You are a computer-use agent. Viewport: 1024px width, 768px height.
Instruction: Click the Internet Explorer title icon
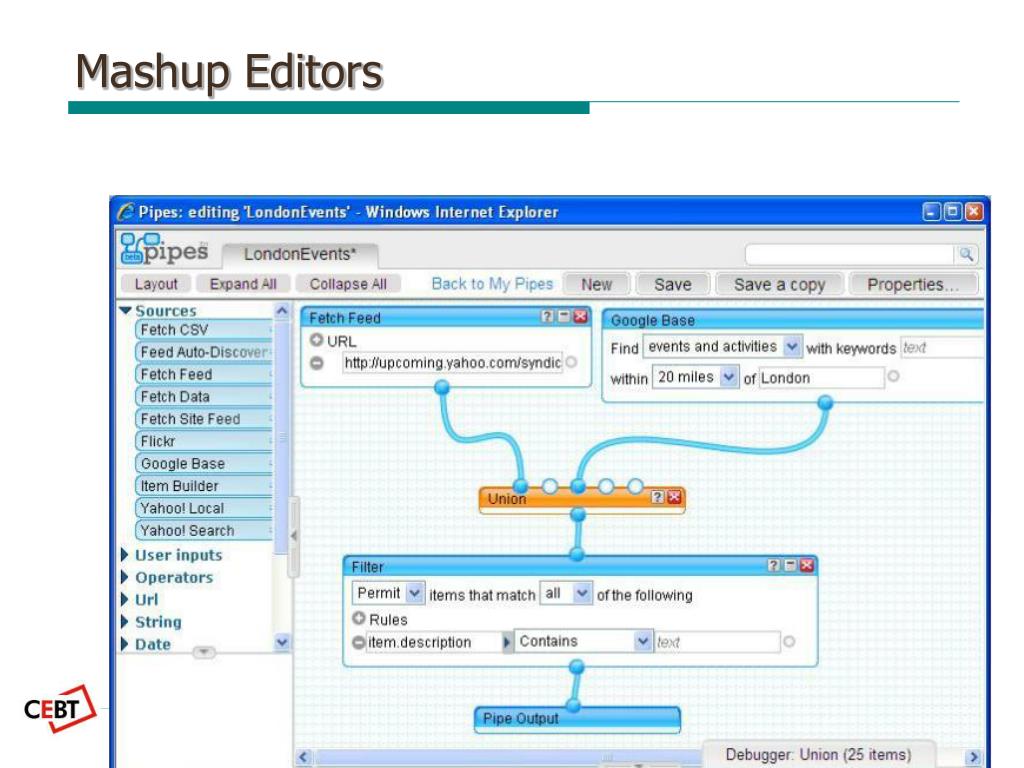tap(125, 212)
